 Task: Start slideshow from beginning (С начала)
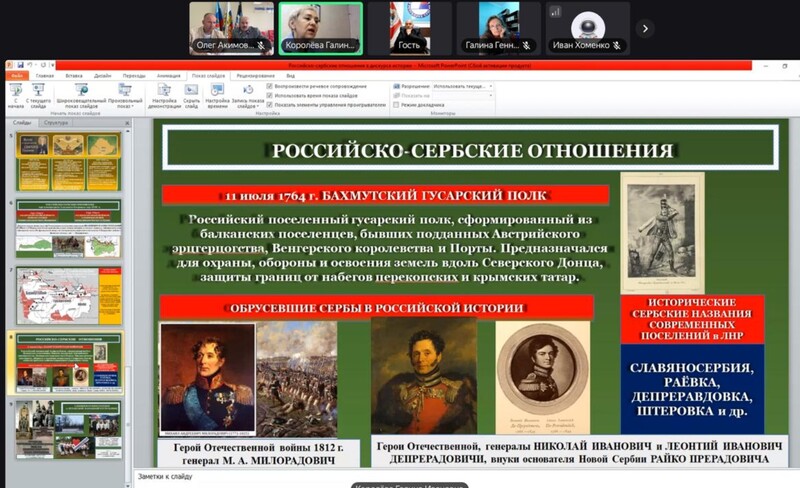point(16,96)
